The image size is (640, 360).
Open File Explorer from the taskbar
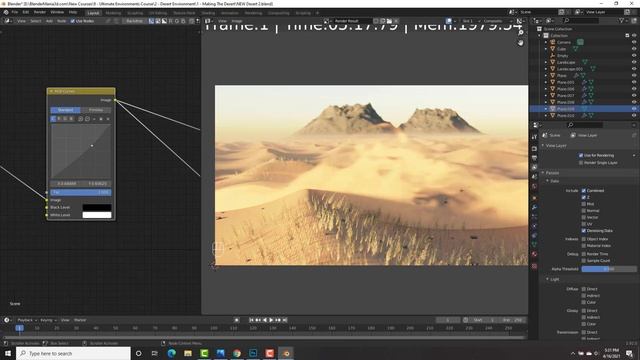(188, 353)
